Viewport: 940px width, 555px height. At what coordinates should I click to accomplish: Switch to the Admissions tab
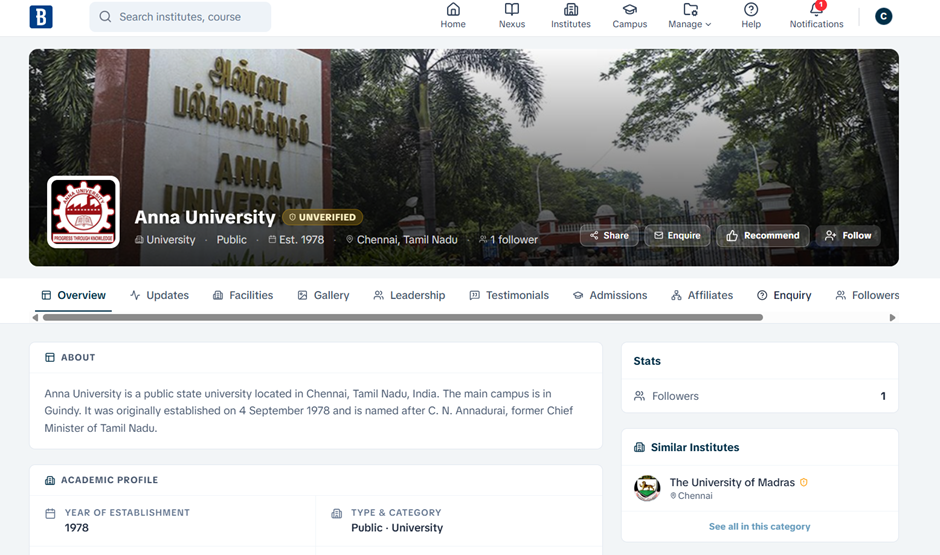[x=610, y=295]
